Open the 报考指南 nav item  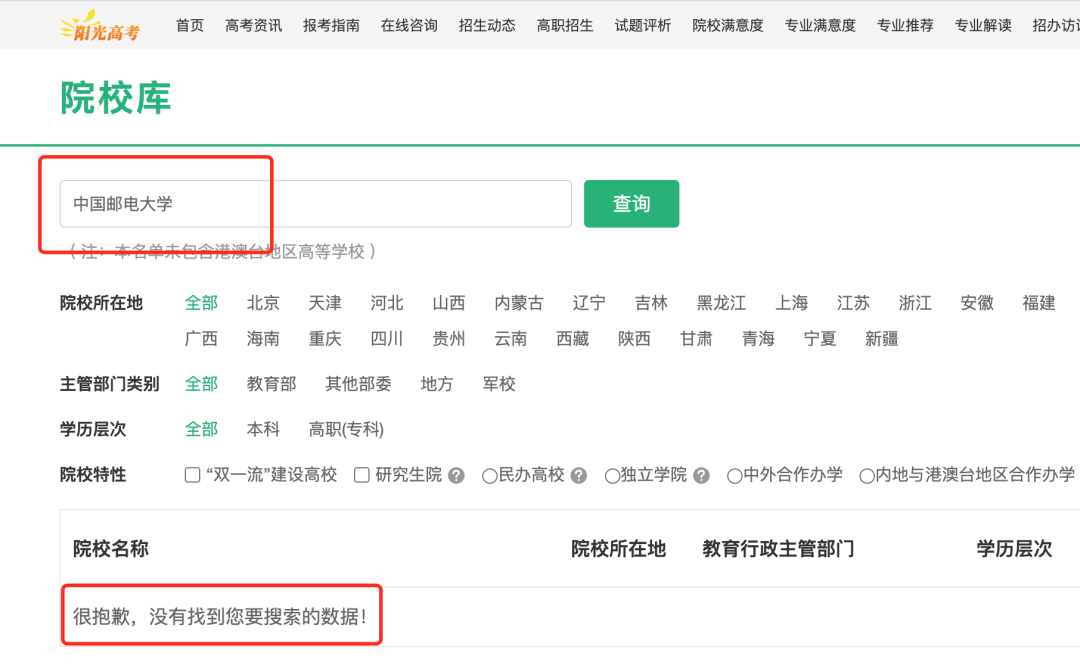(331, 25)
